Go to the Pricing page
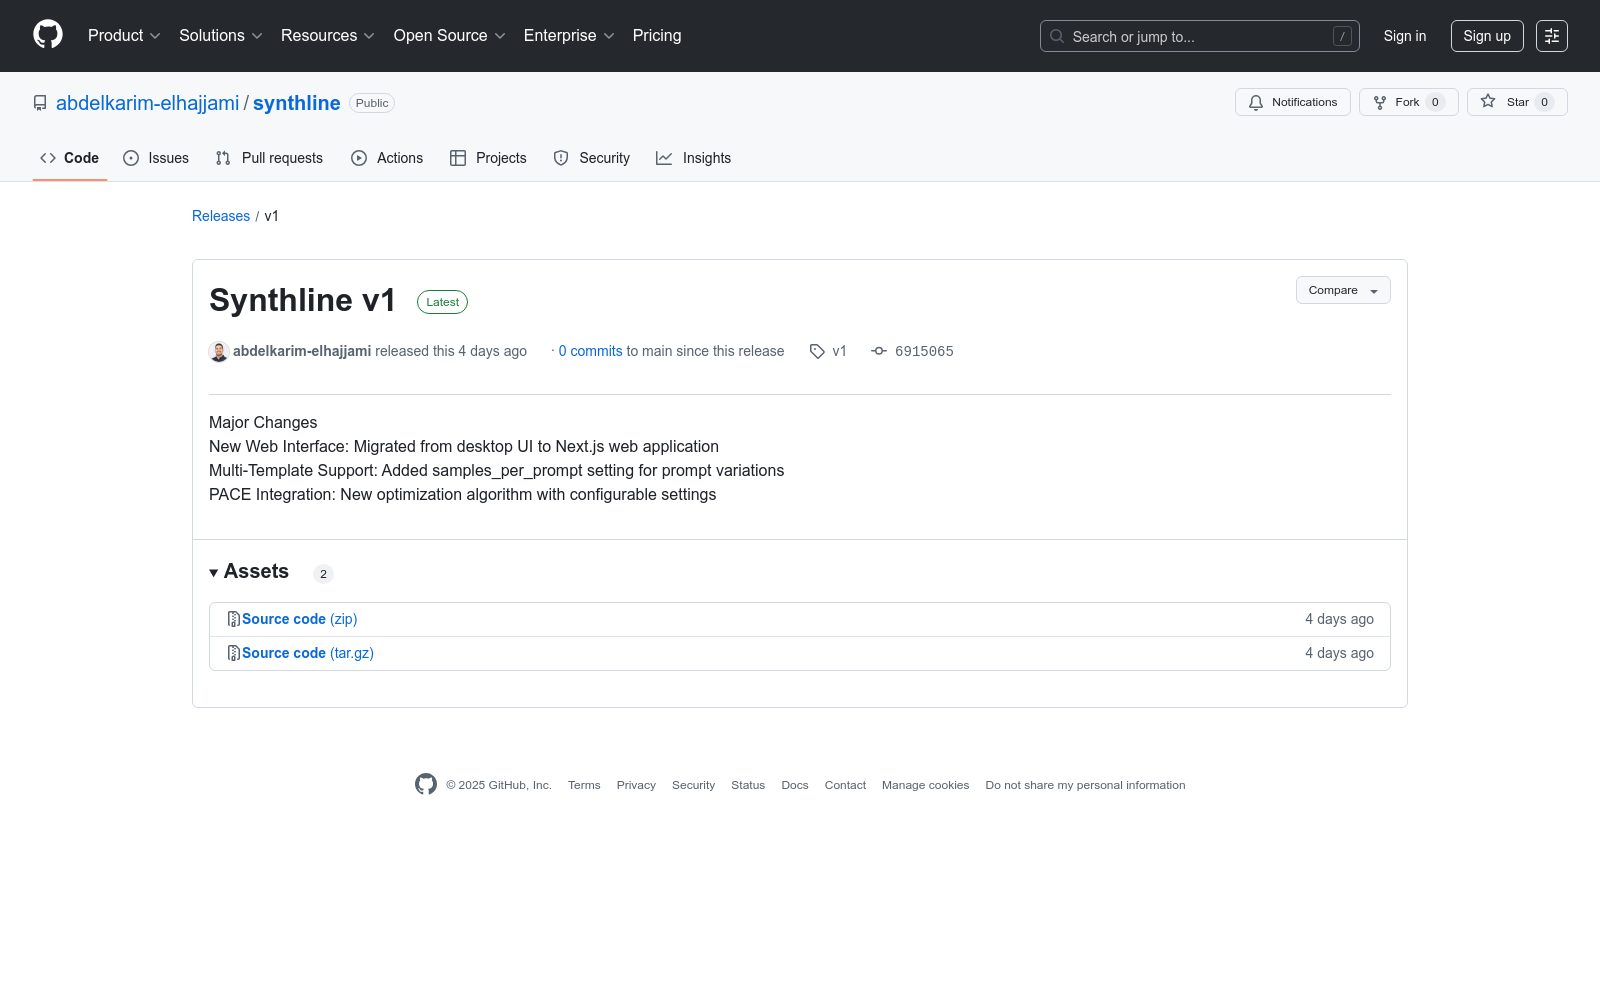This screenshot has height=1000, width=1600. (x=657, y=36)
